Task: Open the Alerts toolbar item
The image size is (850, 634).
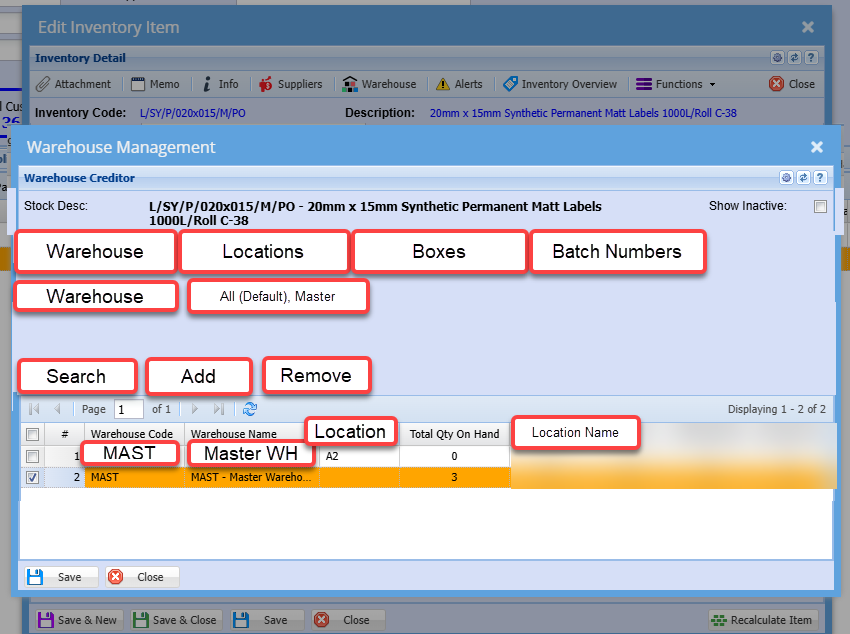Action: pyautogui.click(x=459, y=84)
